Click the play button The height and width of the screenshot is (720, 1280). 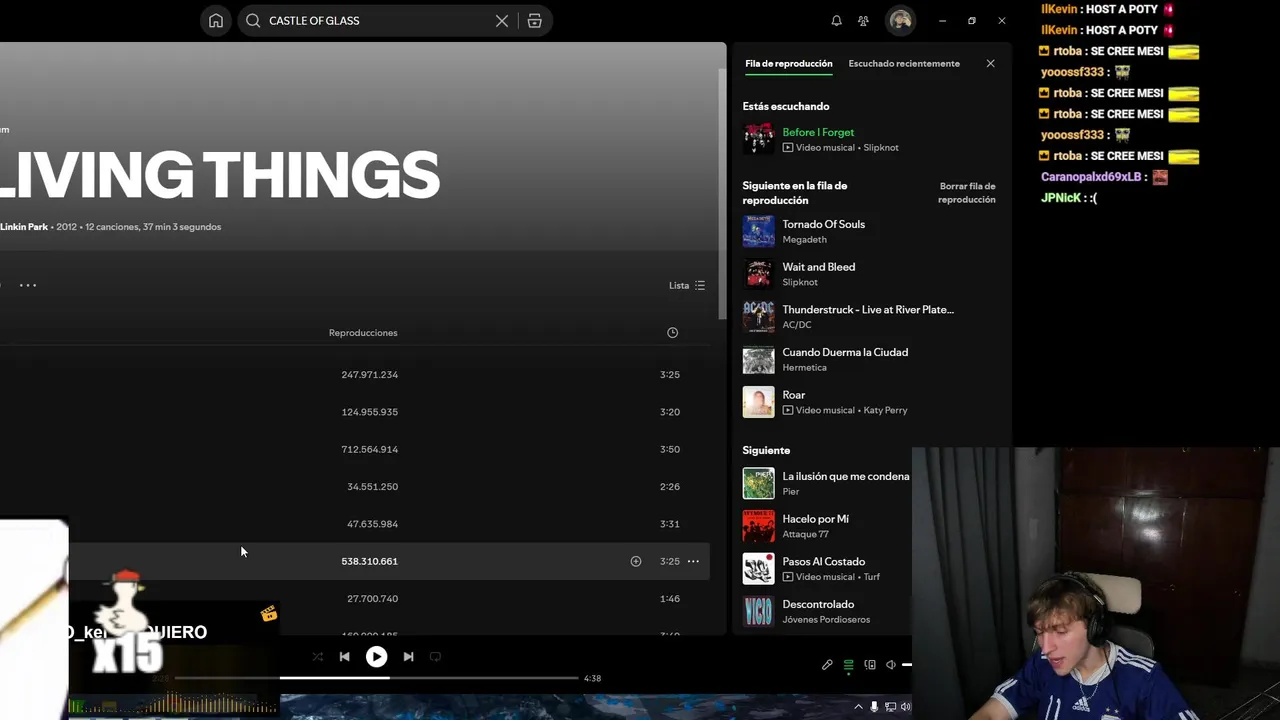[x=376, y=657]
